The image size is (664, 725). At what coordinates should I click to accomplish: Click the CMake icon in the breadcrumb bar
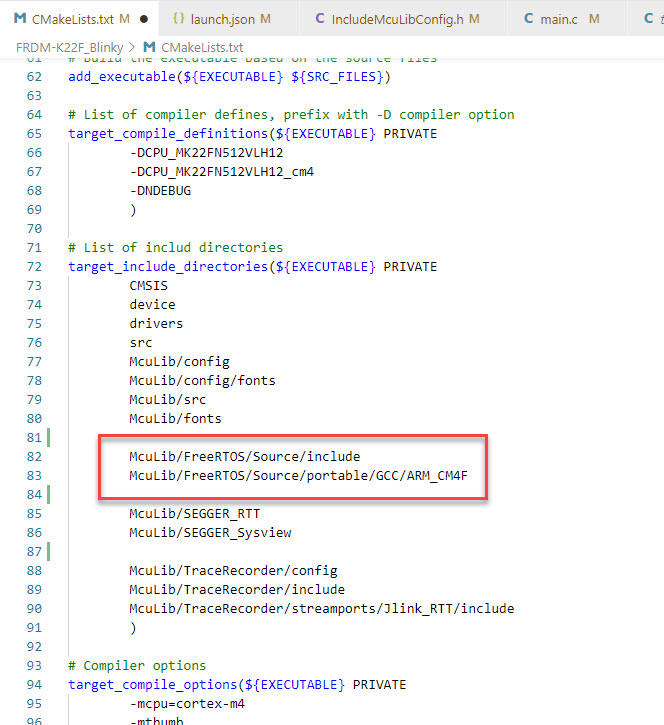point(149,47)
